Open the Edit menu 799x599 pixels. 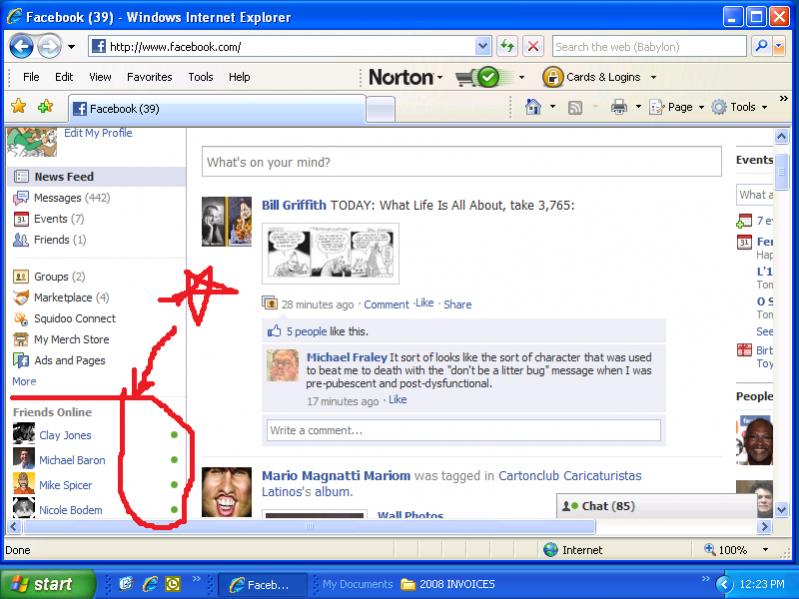tap(64, 77)
